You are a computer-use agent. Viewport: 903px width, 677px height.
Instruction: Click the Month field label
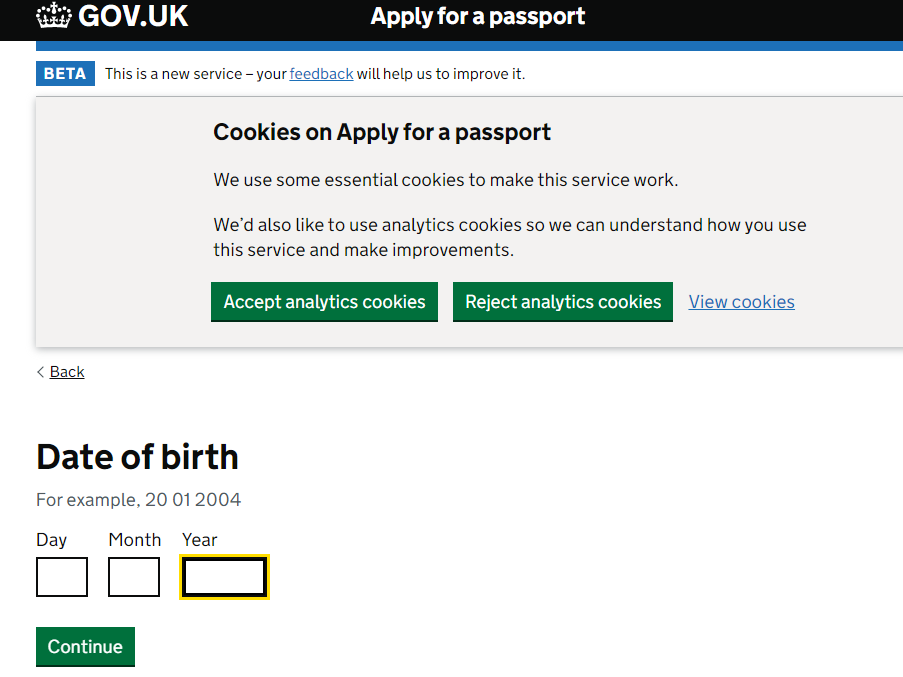pos(135,540)
